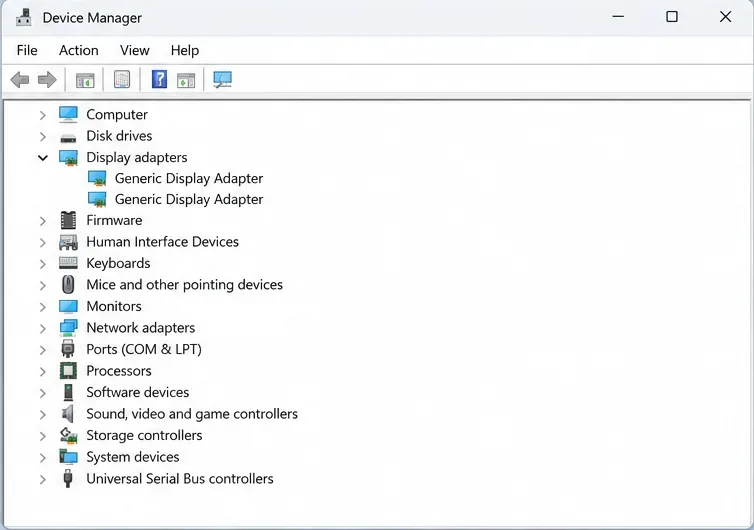The height and width of the screenshot is (530, 754).
Task: Click Scan for hardware changes icon
Action: (223, 80)
